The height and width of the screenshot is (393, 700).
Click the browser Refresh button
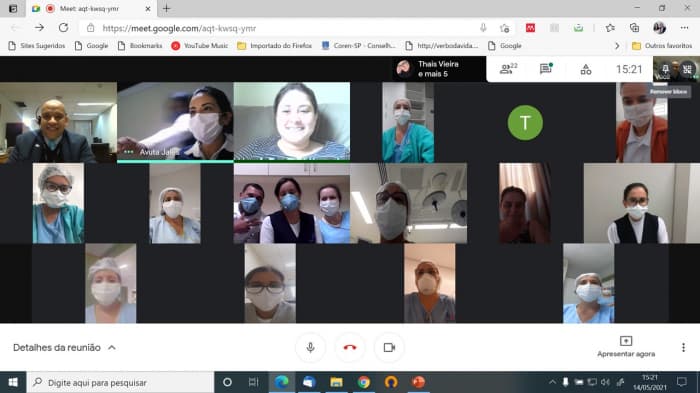[63, 28]
